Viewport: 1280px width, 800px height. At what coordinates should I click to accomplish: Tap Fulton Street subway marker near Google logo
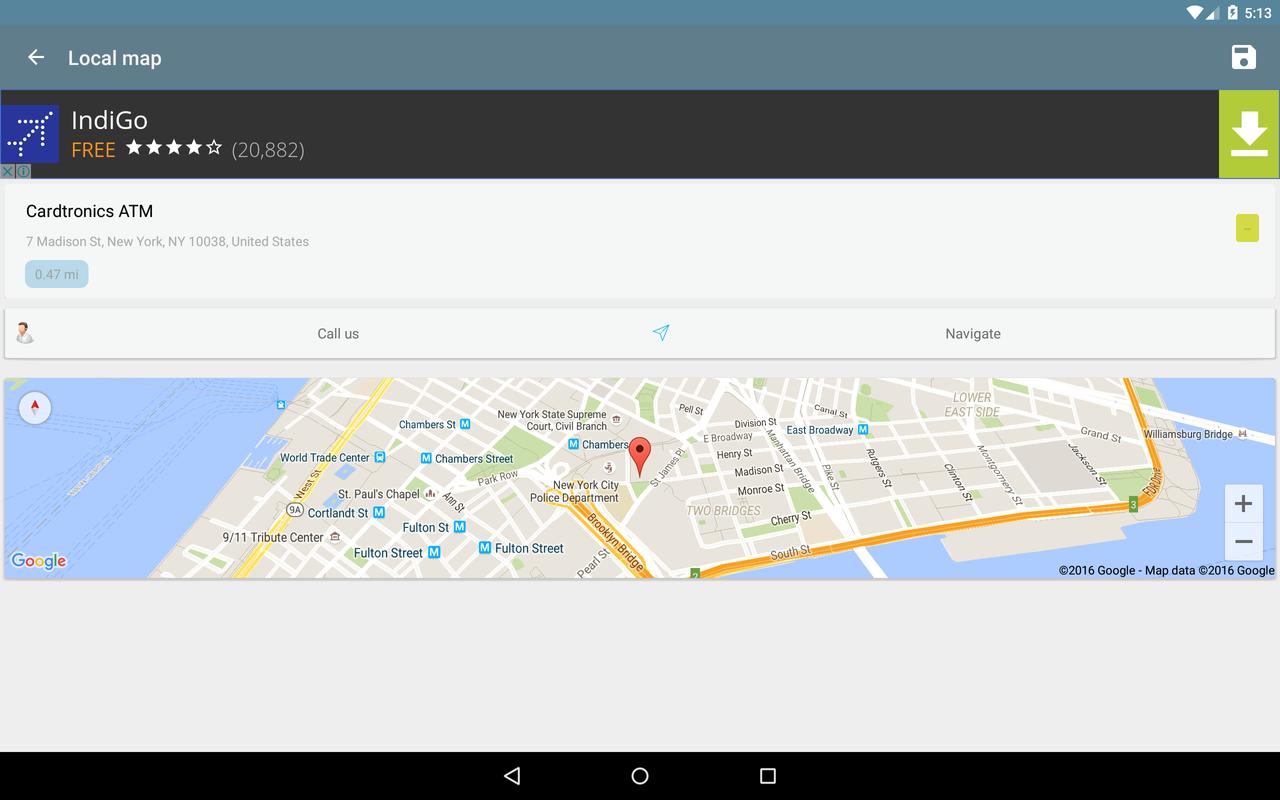434,552
